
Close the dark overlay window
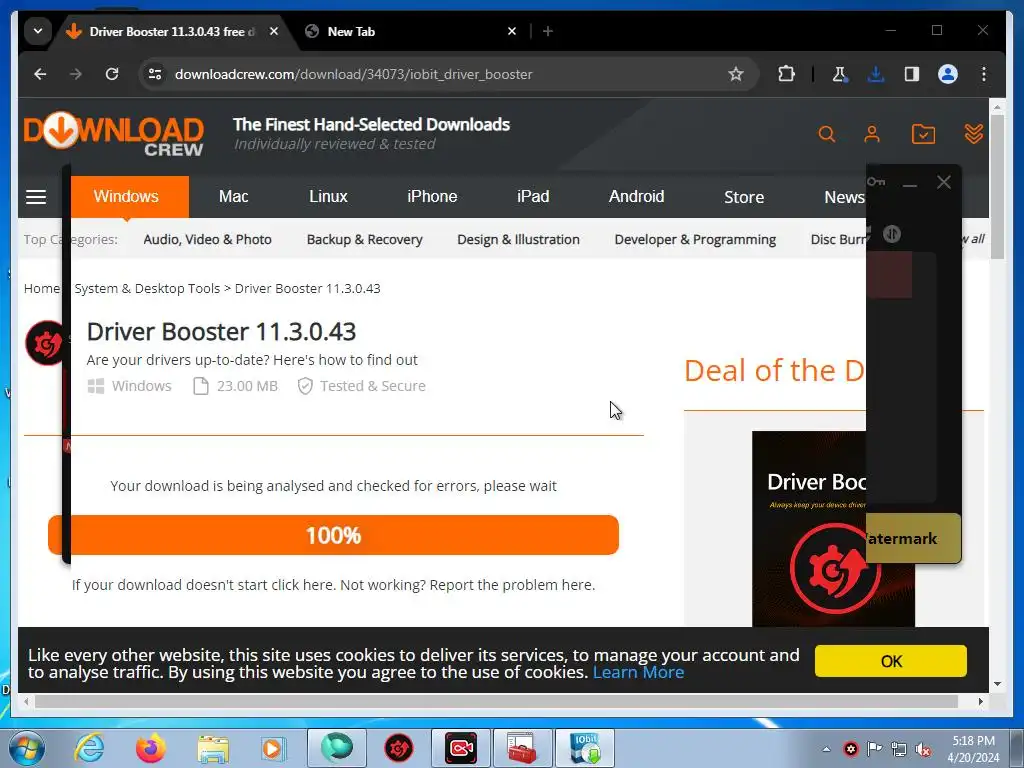tap(944, 182)
